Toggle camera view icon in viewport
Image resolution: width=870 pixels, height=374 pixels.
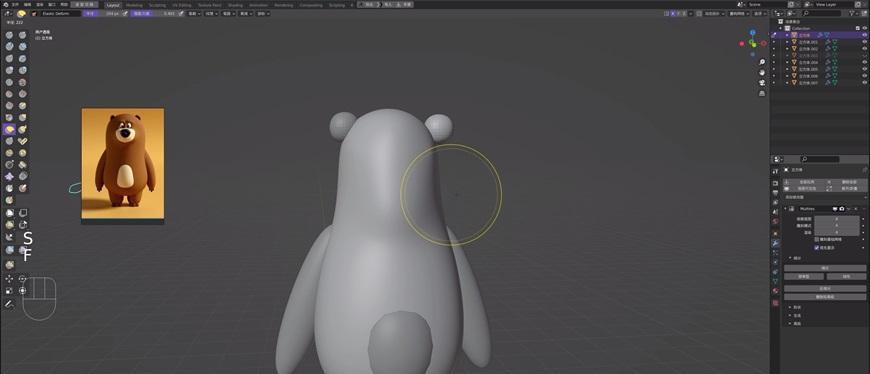[762, 83]
